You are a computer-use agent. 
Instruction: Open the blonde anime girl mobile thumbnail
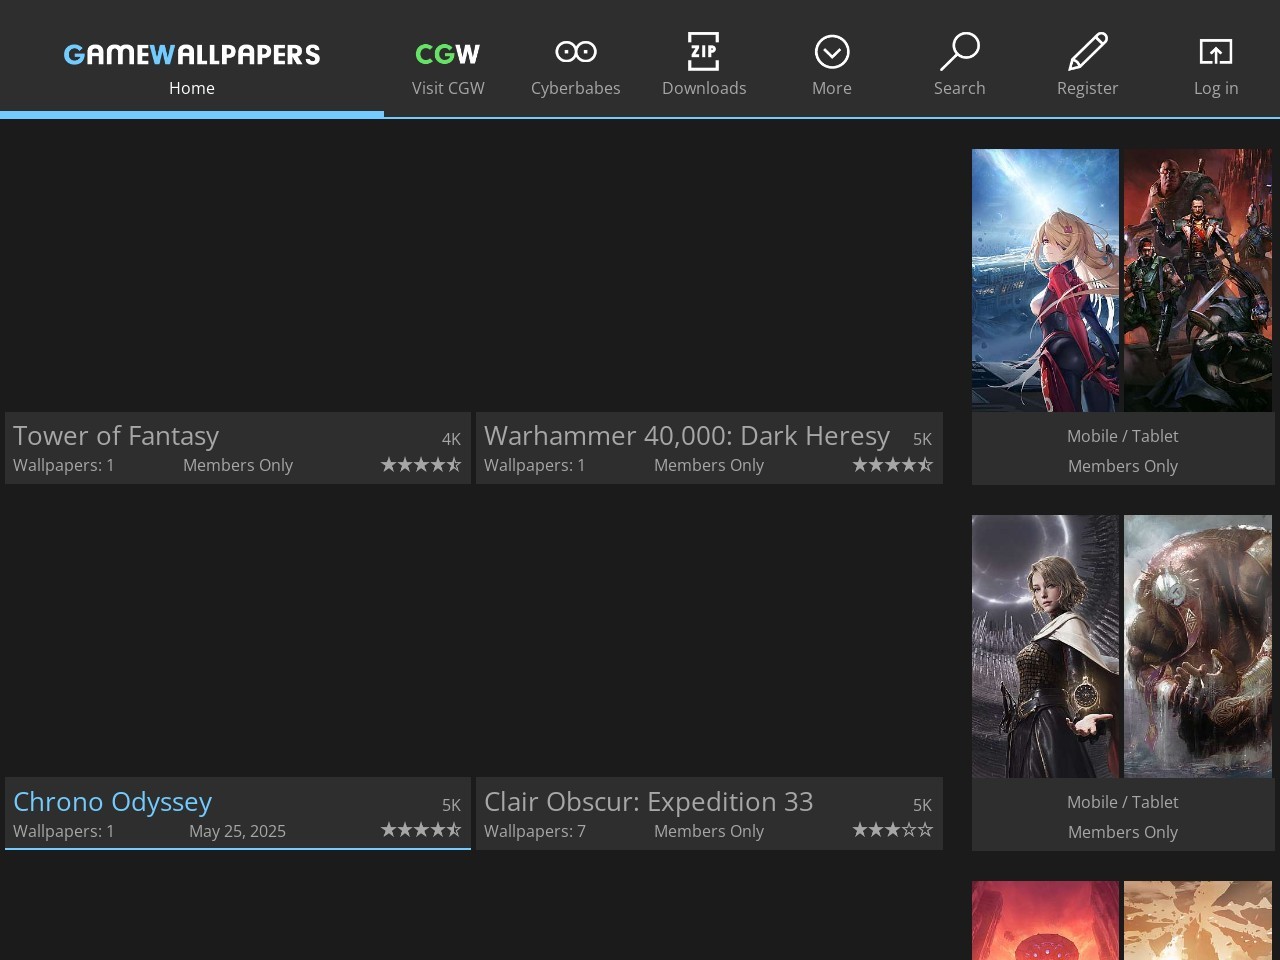point(1045,280)
